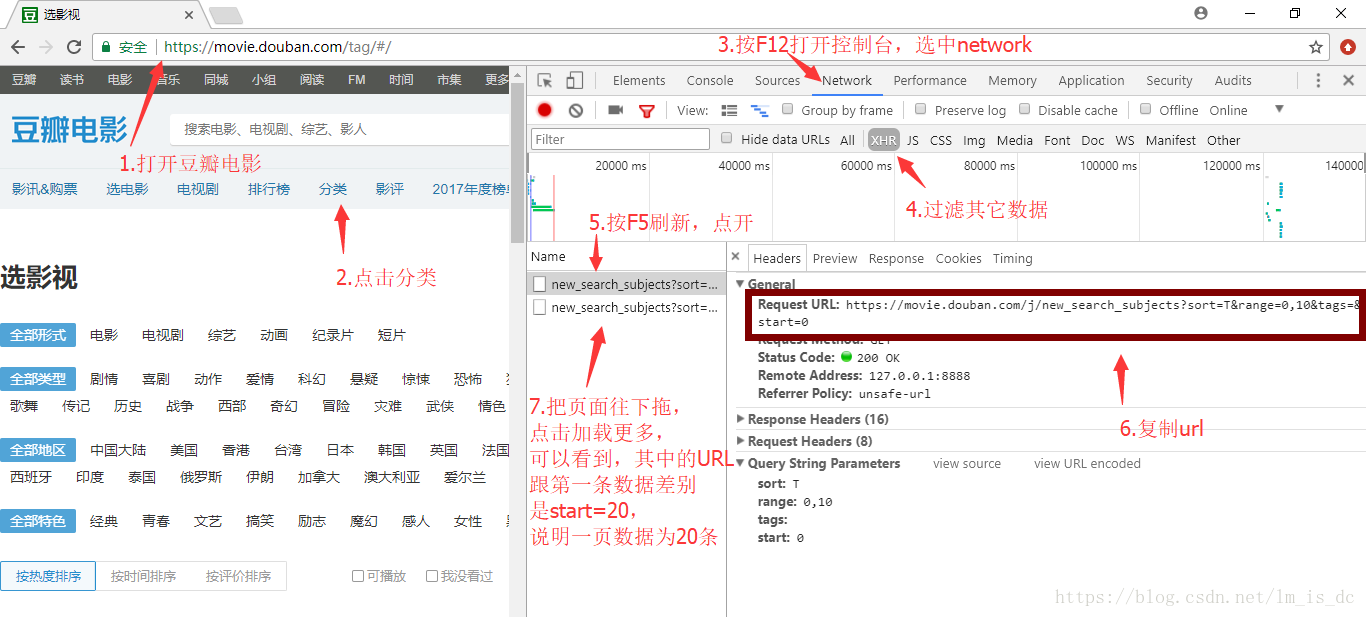Open the Chrome user profile icon

[x=1201, y=13]
